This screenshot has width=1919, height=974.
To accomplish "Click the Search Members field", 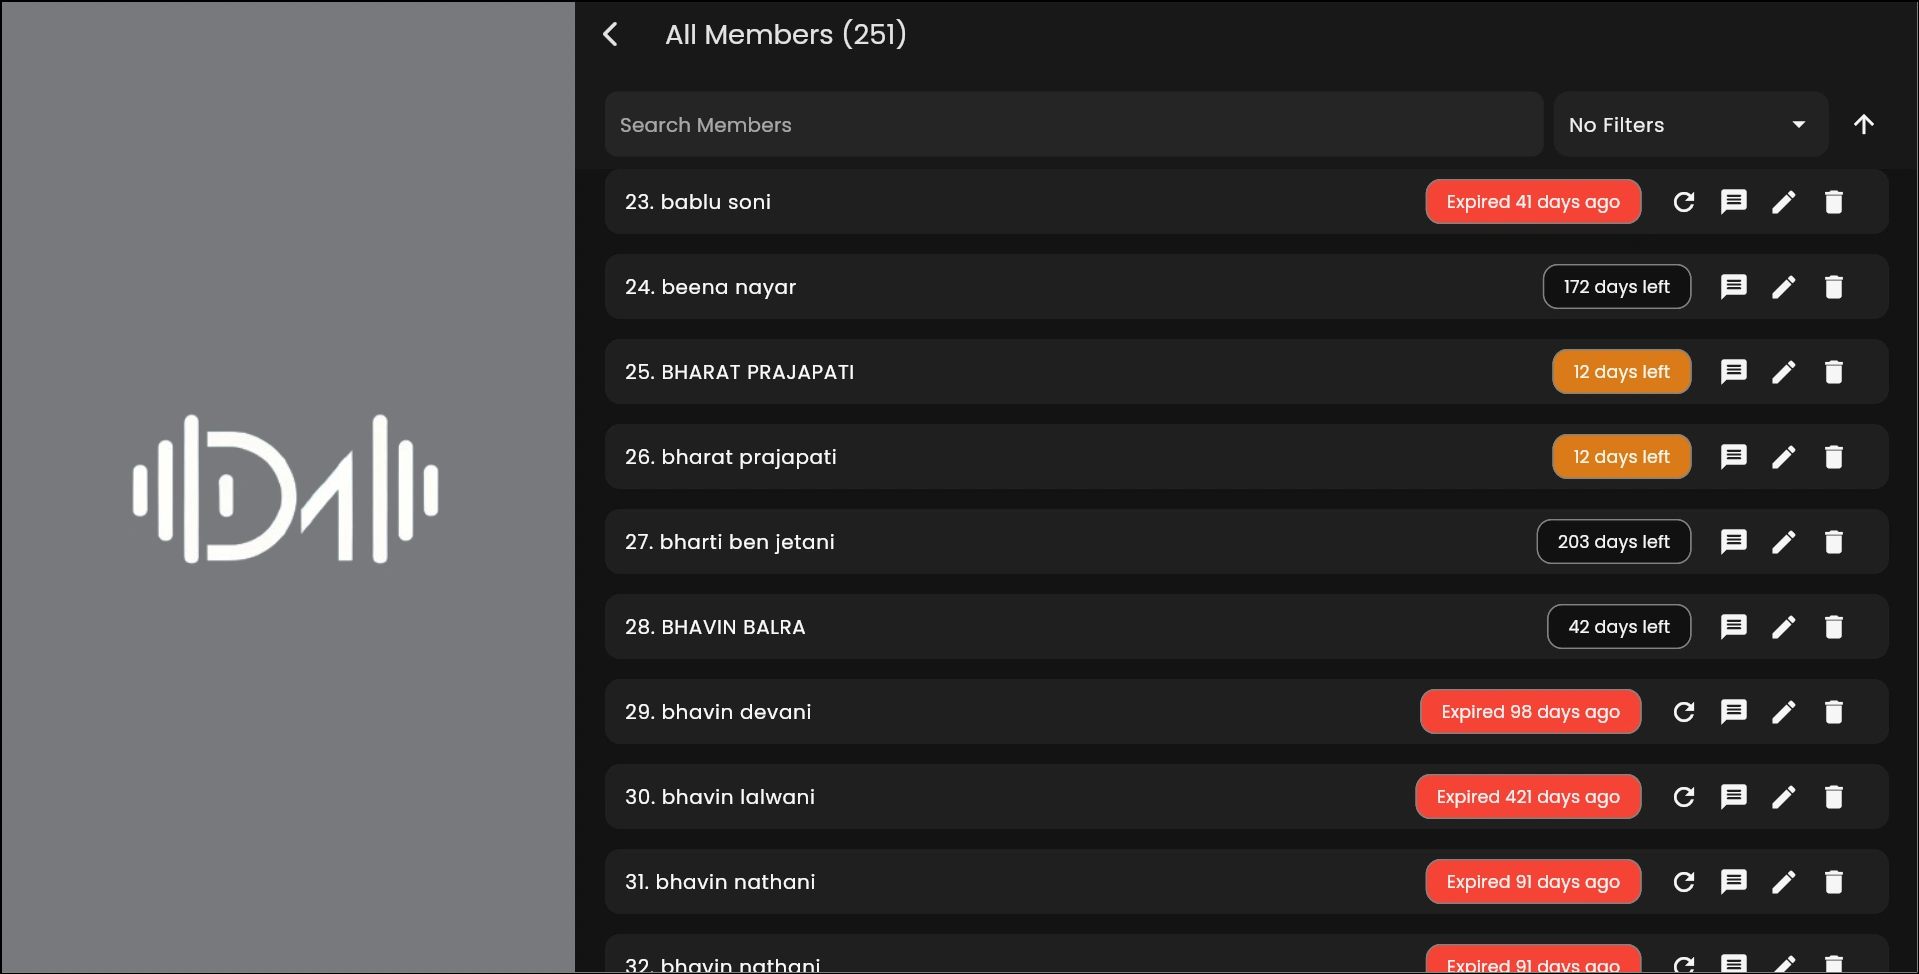I will [1073, 125].
